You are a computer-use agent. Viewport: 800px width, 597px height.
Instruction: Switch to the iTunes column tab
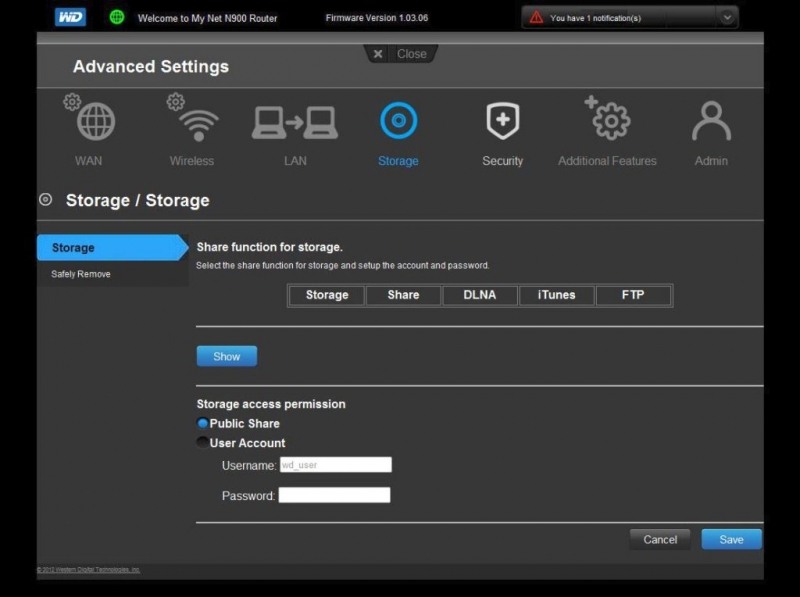coord(556,295)
